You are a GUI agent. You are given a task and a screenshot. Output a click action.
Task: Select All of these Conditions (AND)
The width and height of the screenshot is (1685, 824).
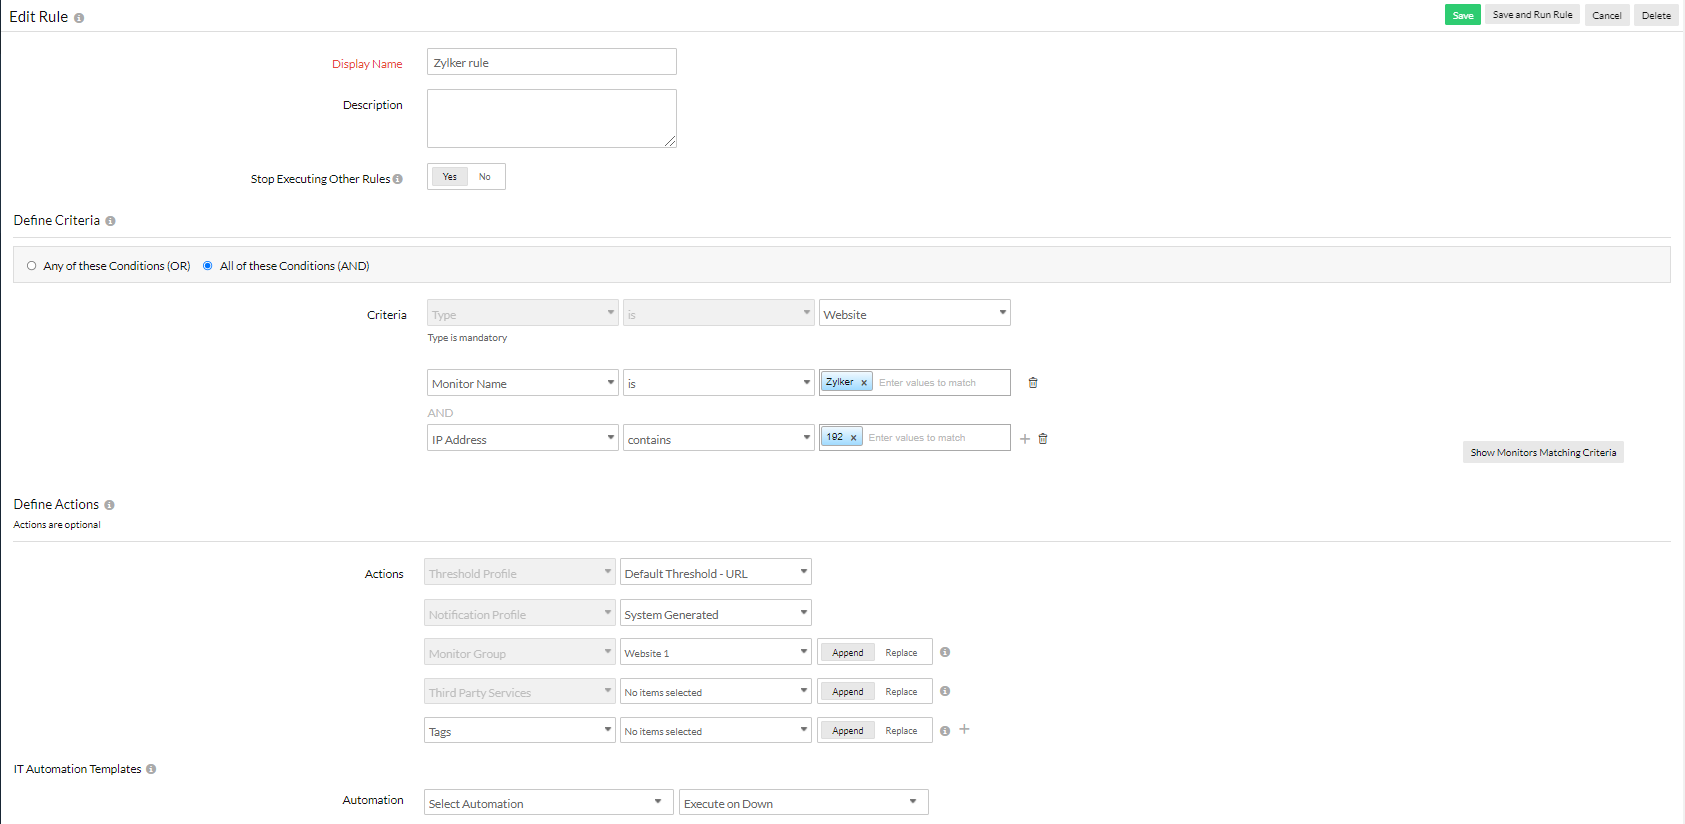point(208,266)
